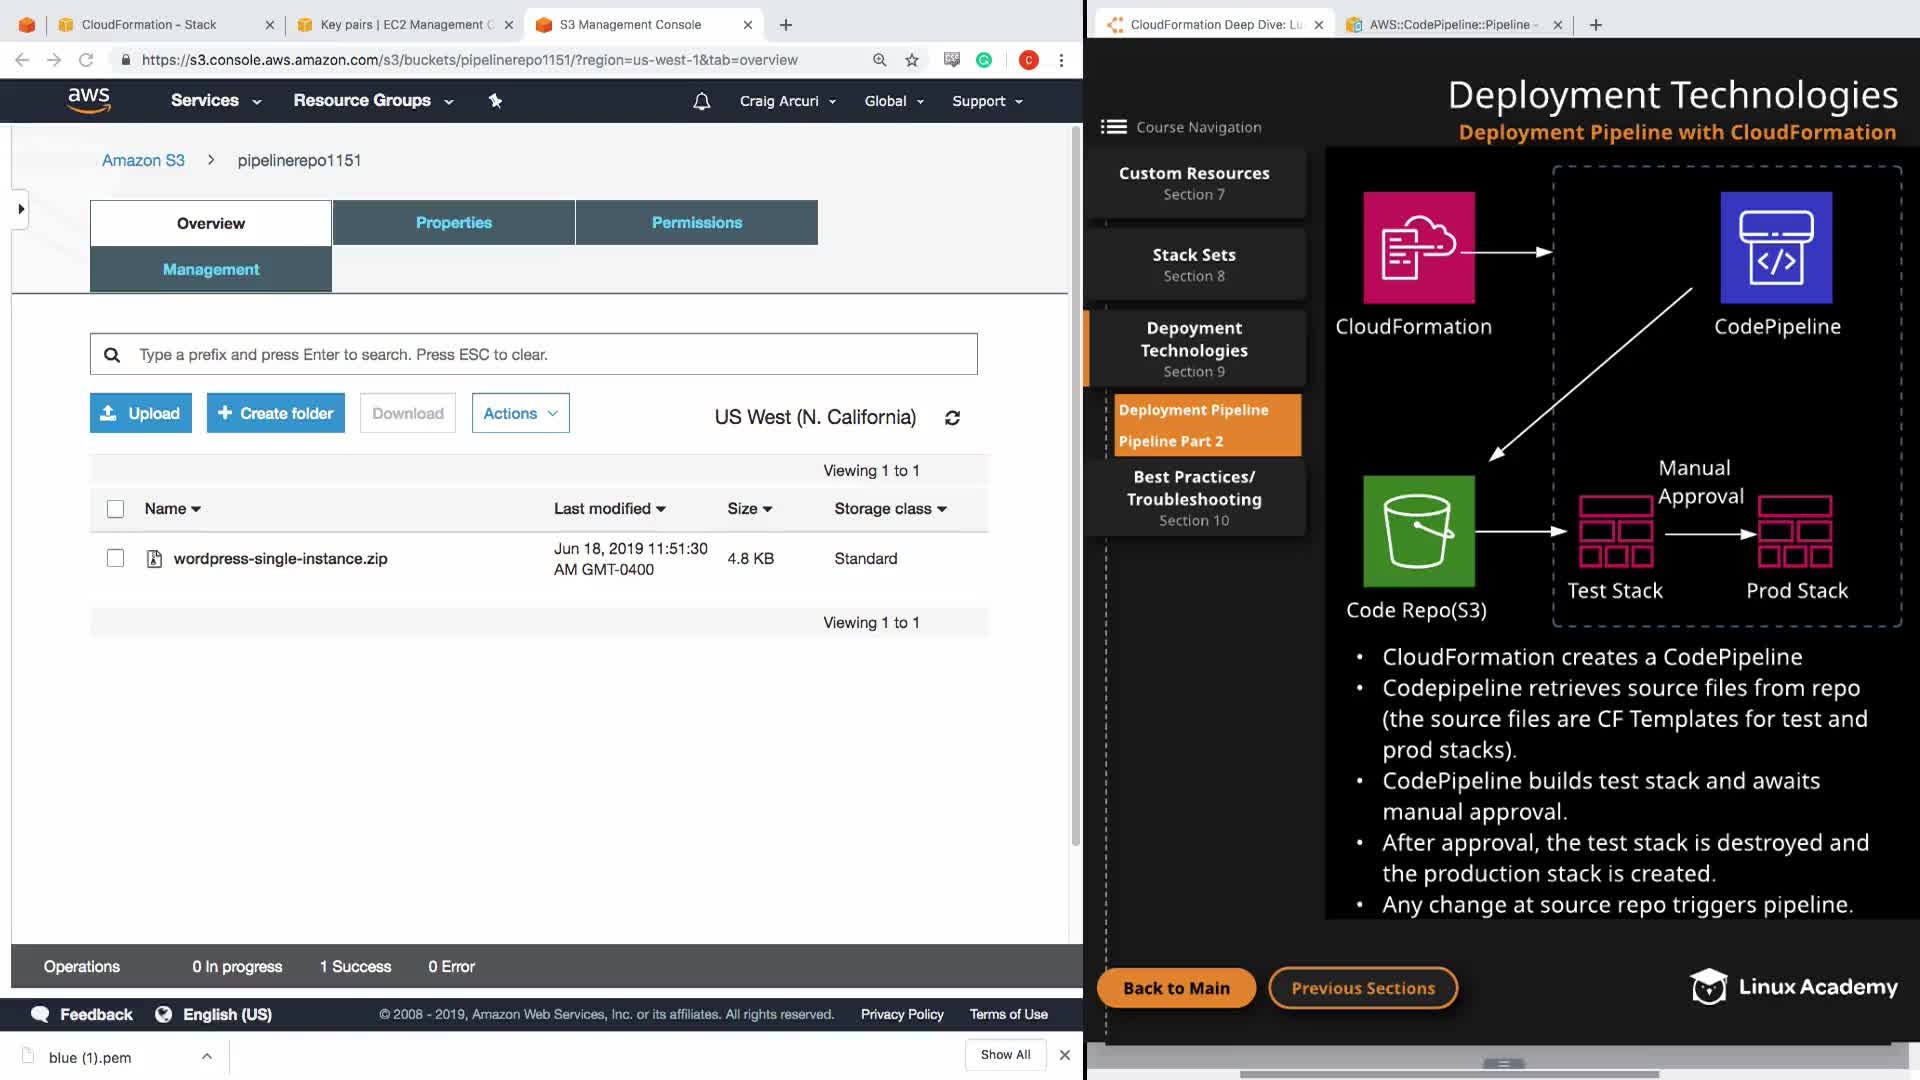Switch to the Properties tab
The width and height of the screenshot is (1920, 1080).
(x=453, y=222)
